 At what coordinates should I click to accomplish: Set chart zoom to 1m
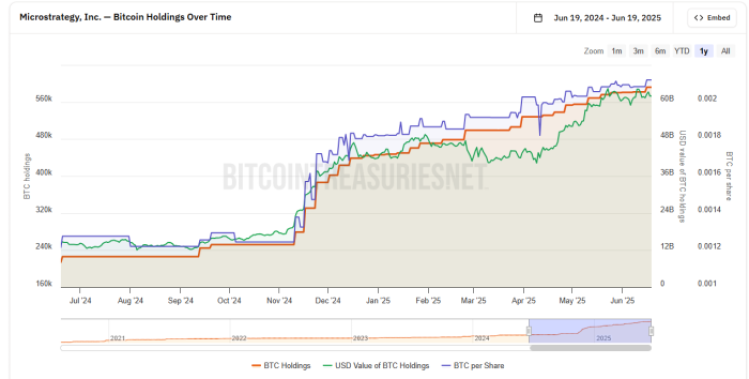617,51
